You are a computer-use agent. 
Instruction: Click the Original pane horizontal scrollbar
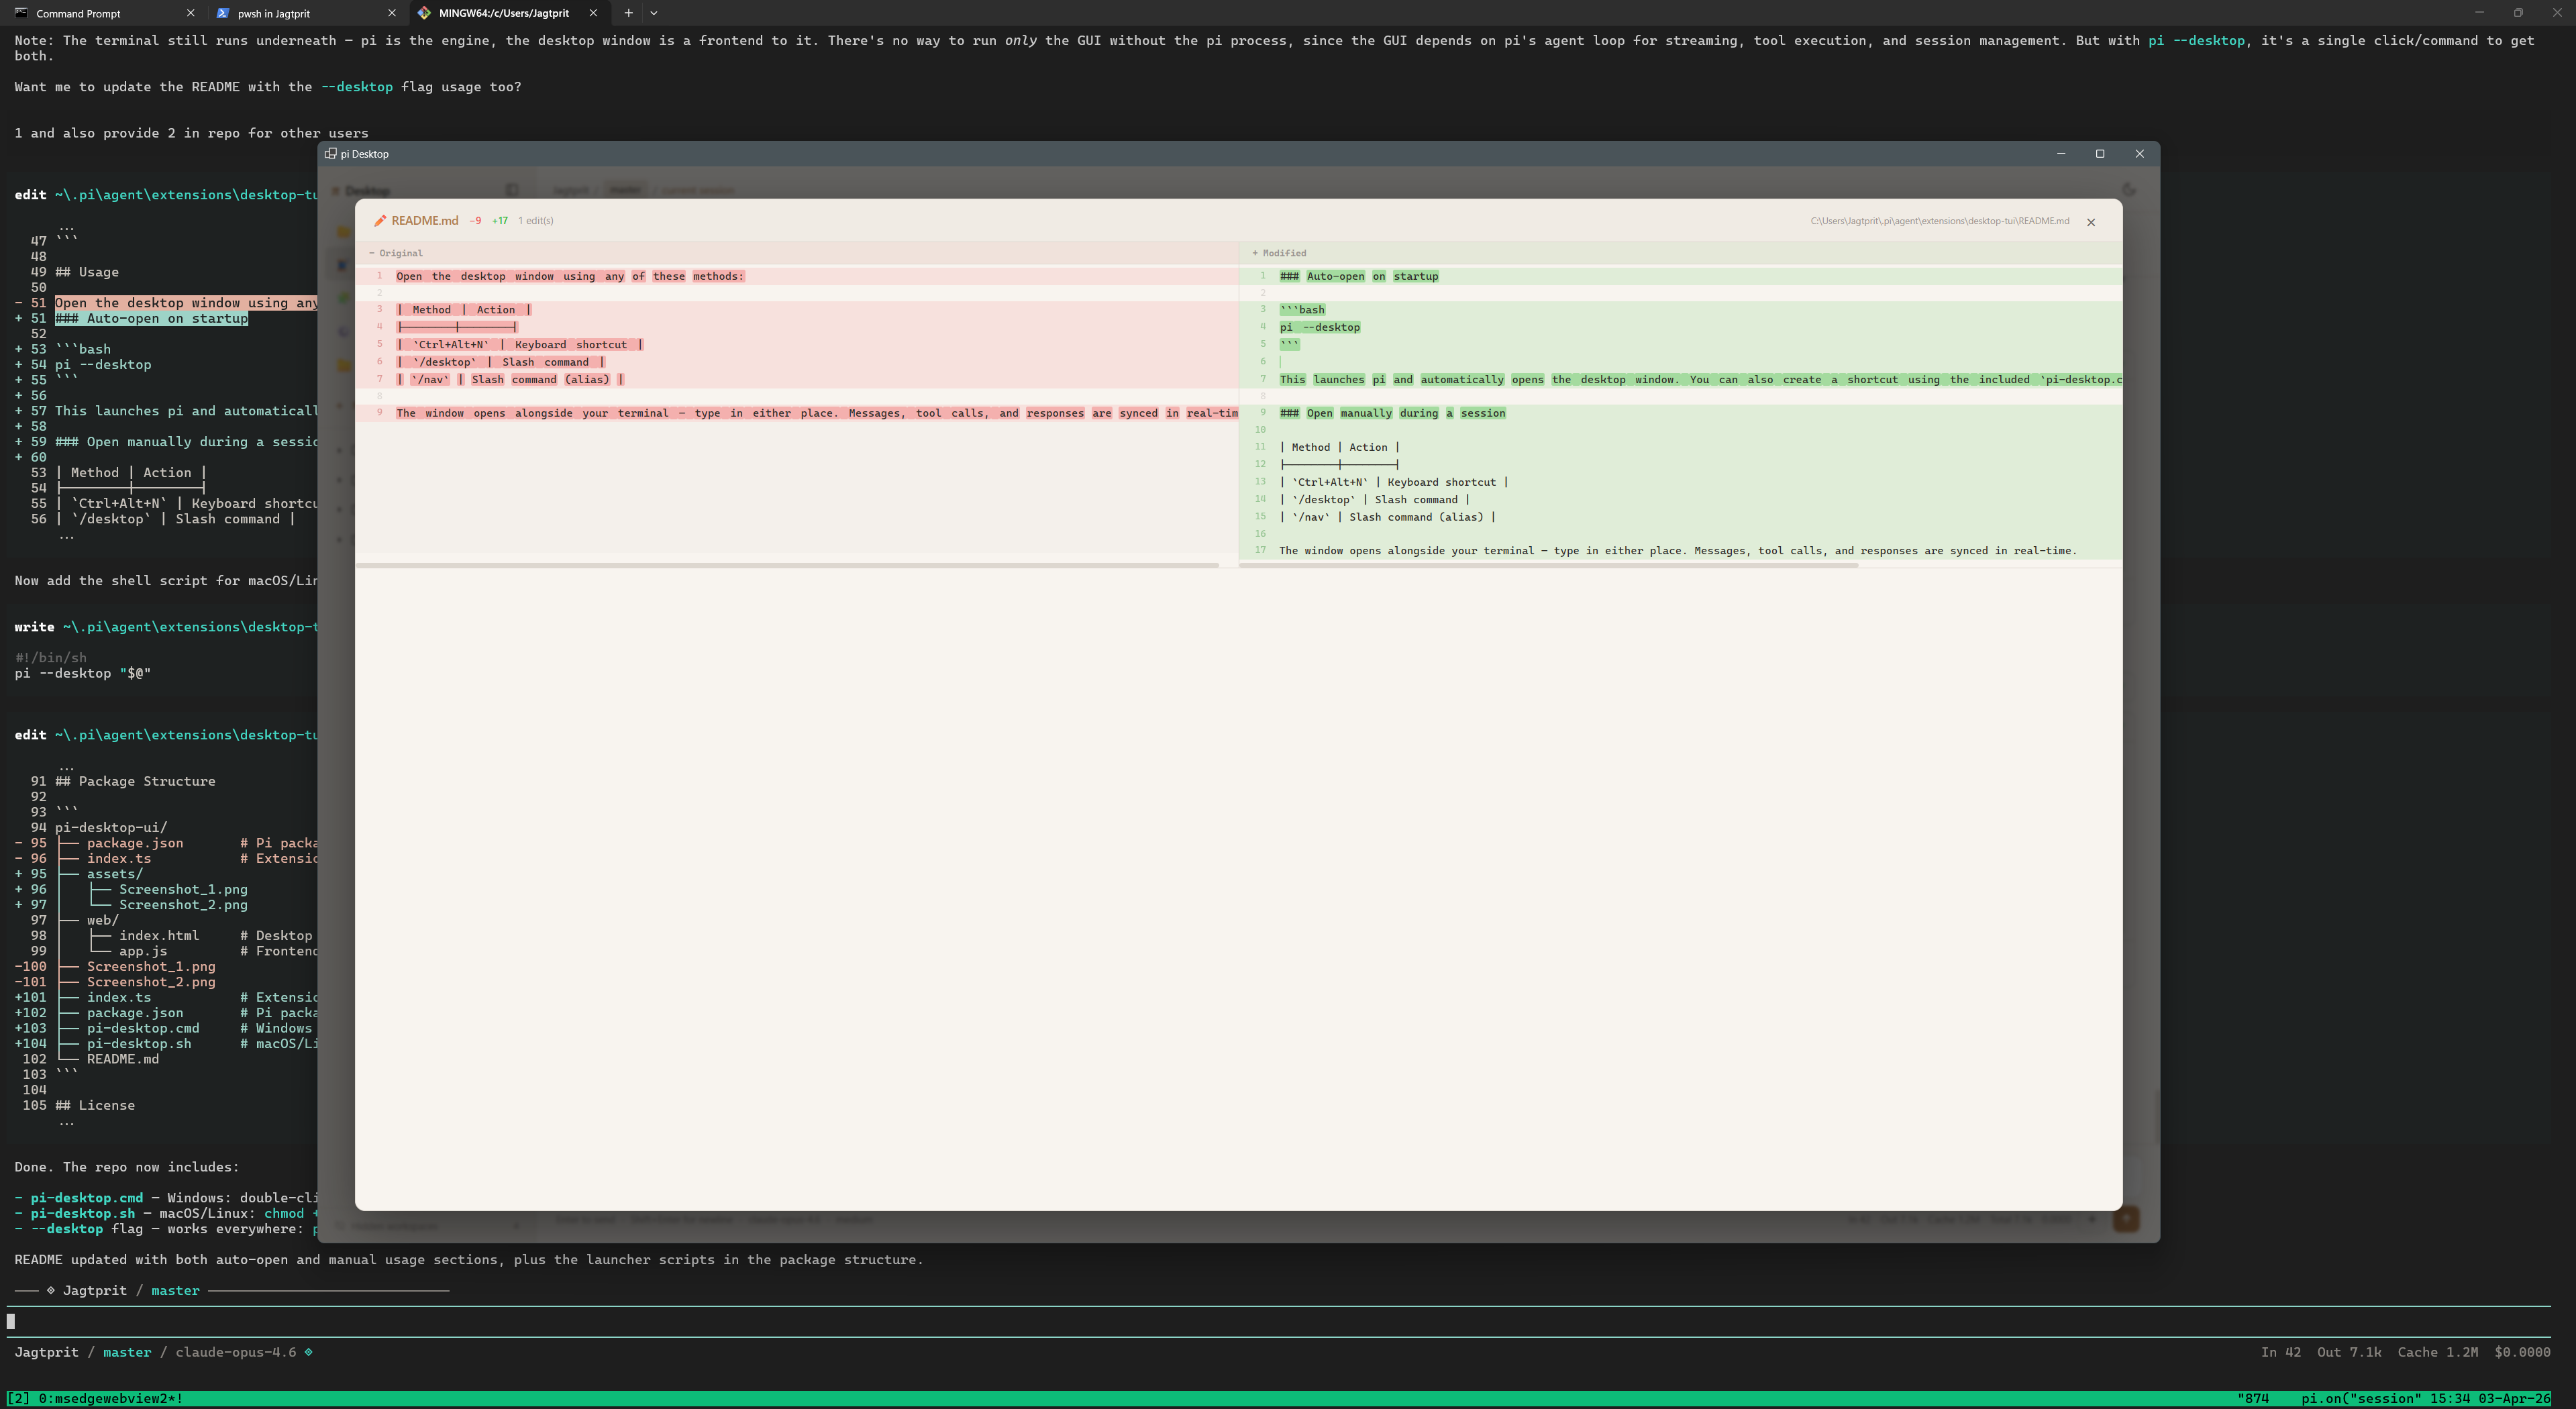point(787,566)
